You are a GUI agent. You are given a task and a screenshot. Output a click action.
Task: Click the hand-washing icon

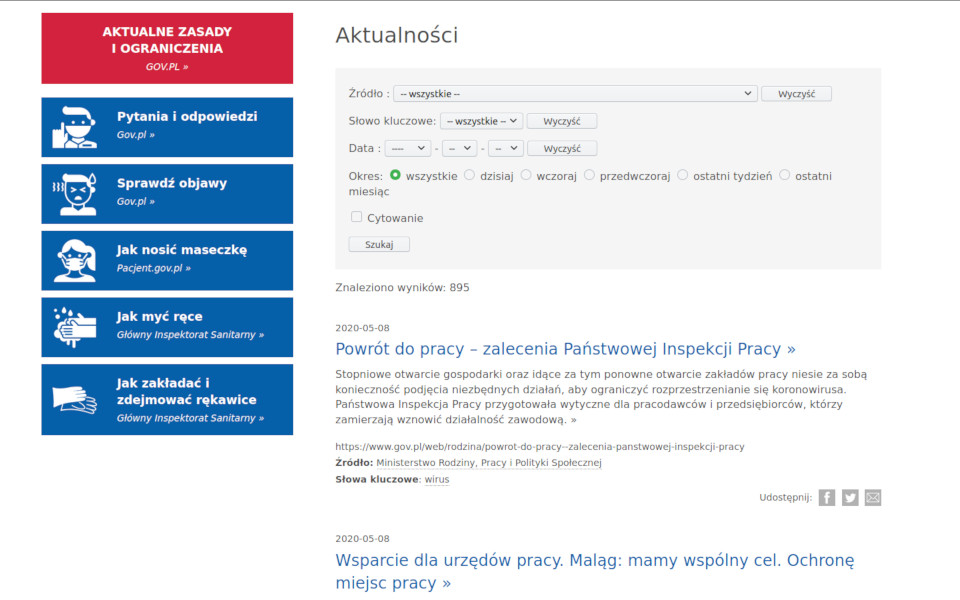click(74, 328)
